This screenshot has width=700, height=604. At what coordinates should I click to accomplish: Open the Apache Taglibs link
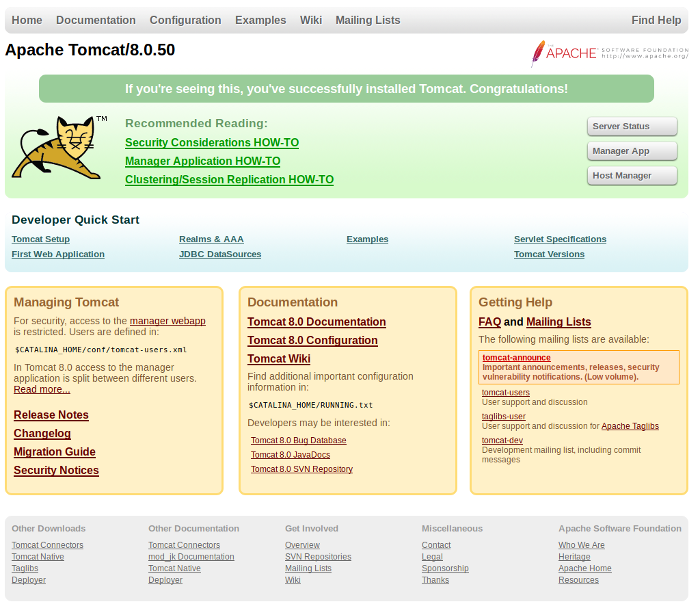pos(630,426)
